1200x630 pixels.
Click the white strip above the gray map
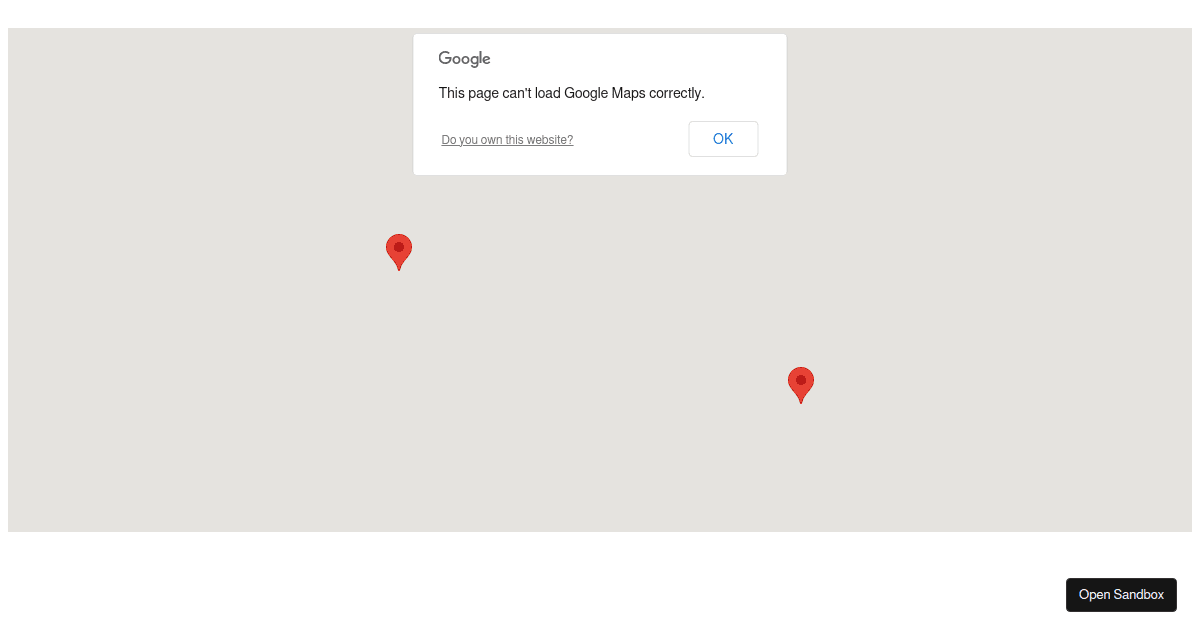600,13
